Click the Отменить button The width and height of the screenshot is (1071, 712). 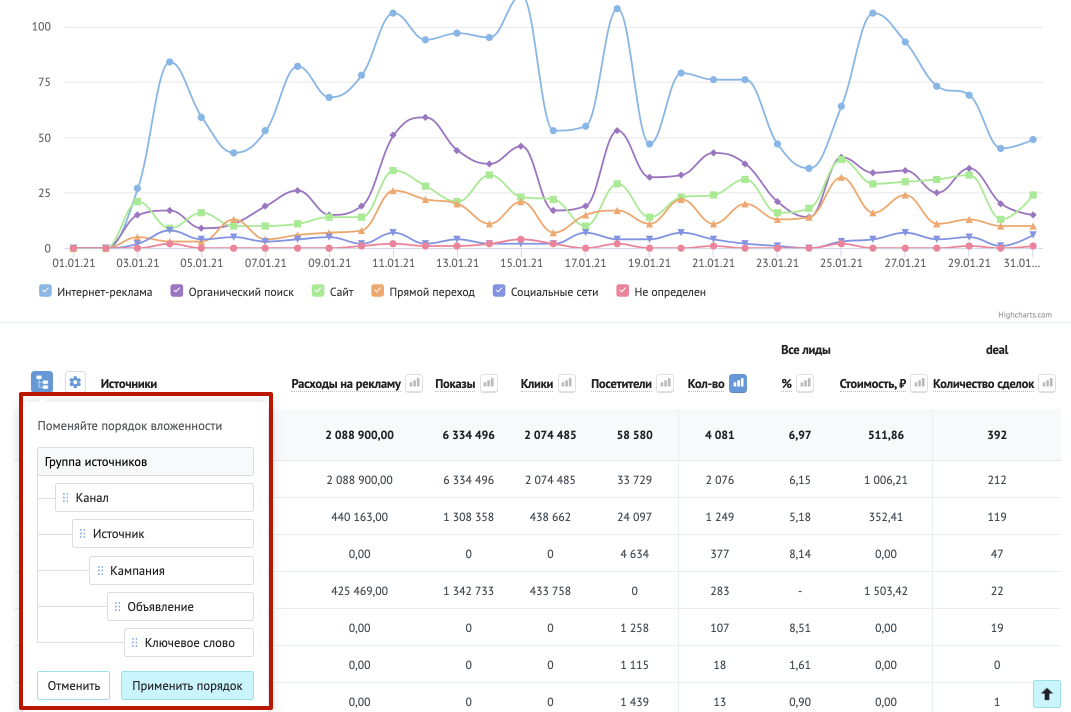(x=74, y=685)
